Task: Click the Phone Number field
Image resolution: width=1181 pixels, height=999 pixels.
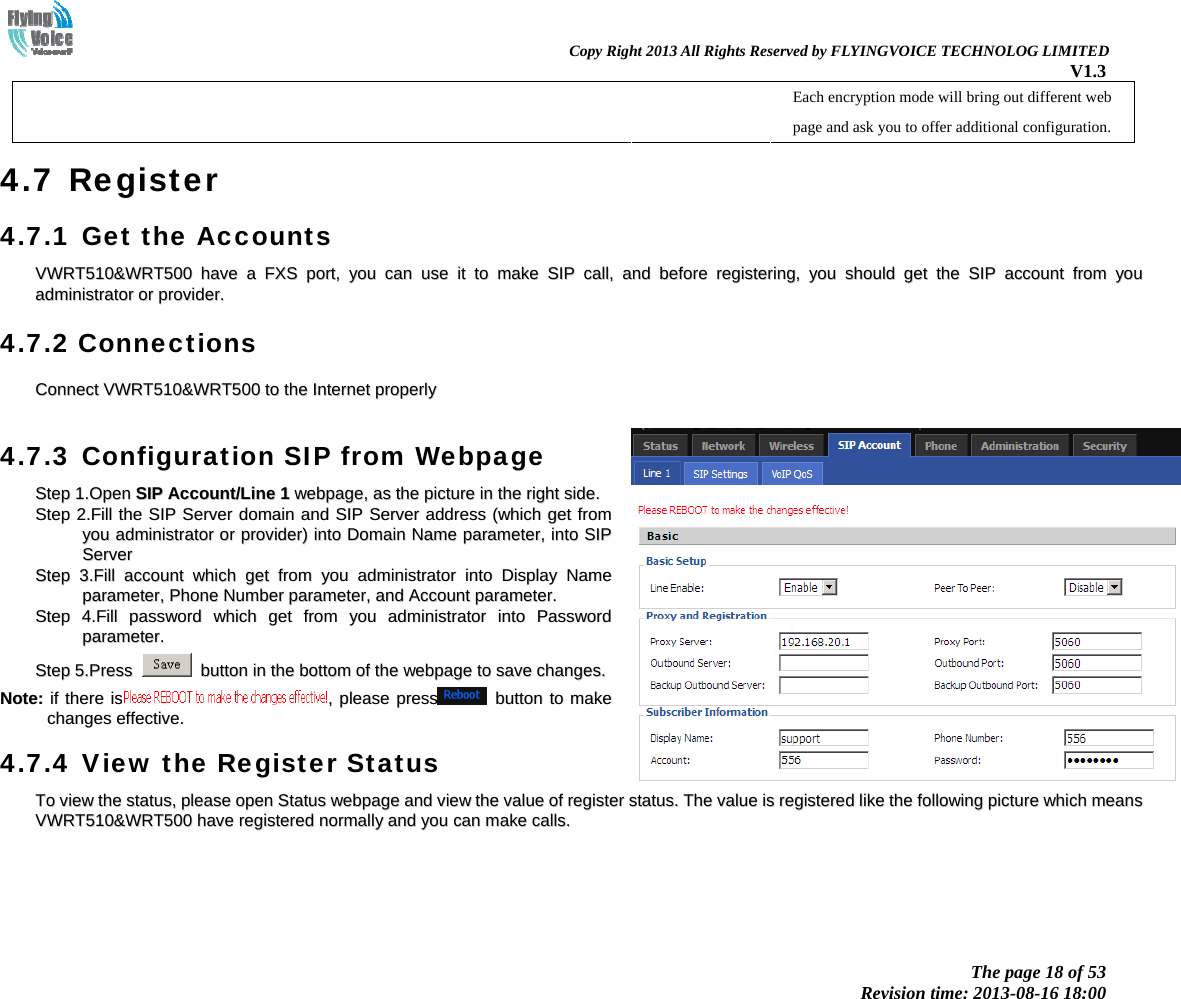Action: (x=1109, y=738)
